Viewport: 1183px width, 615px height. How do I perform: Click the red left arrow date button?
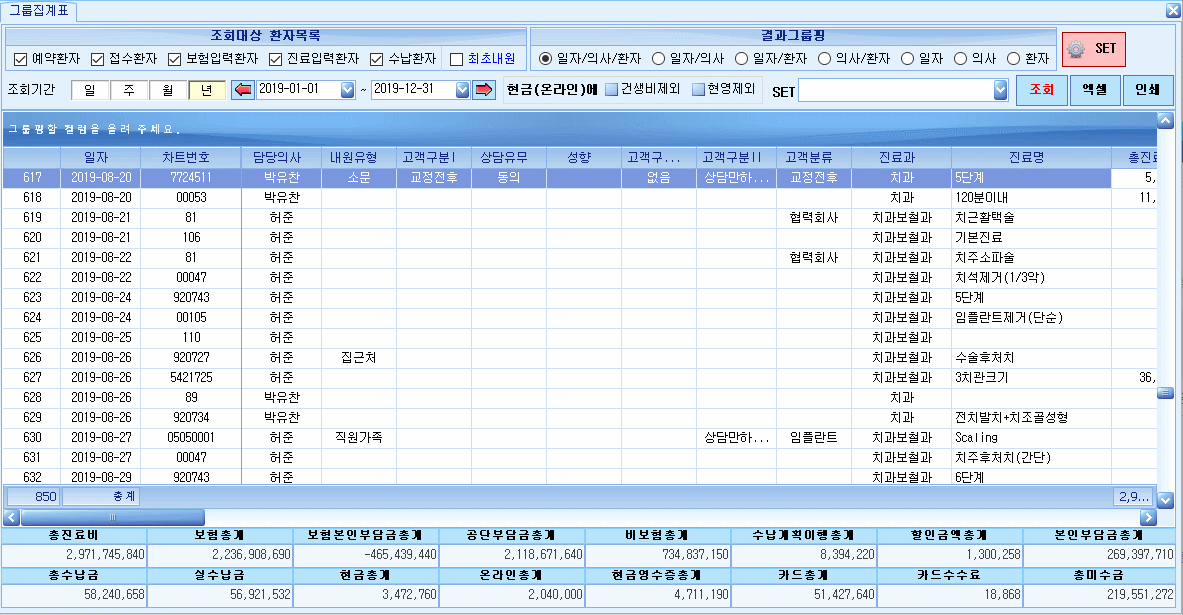(242, 90)
